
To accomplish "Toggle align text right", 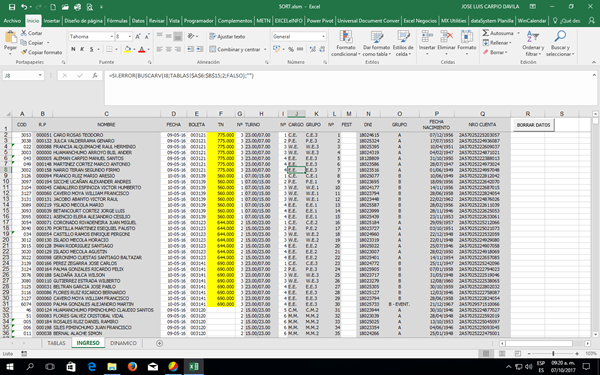I will click(178, 49).
